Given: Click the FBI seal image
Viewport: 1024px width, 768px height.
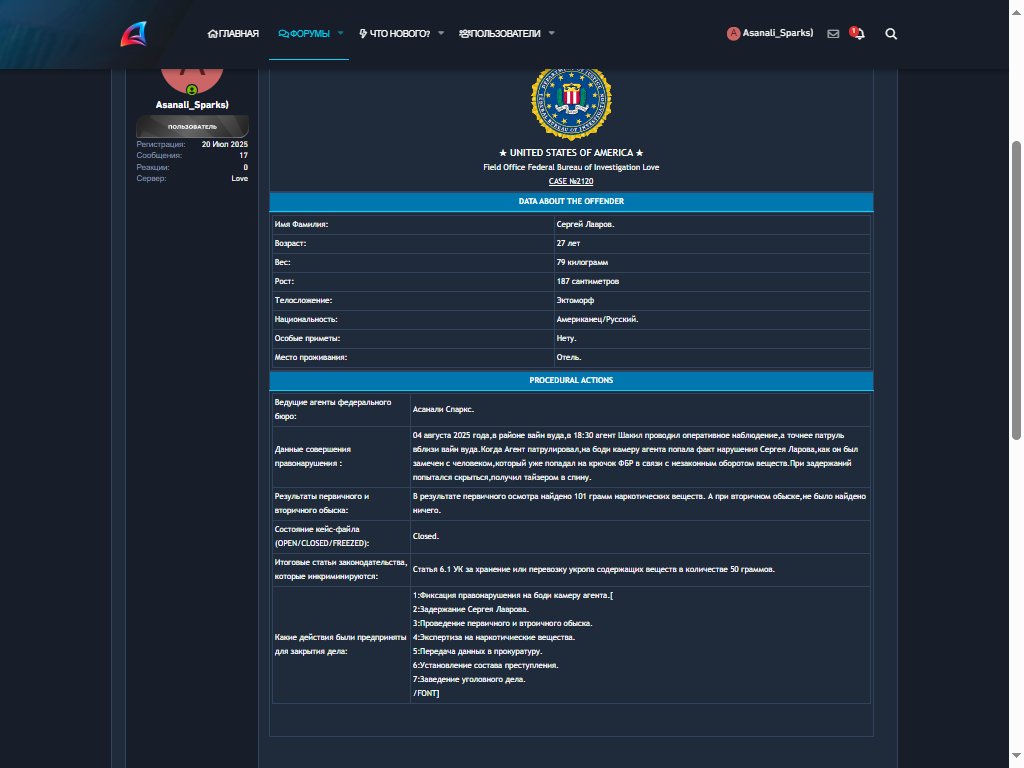Looking at the screenshot, I should 571,103.
